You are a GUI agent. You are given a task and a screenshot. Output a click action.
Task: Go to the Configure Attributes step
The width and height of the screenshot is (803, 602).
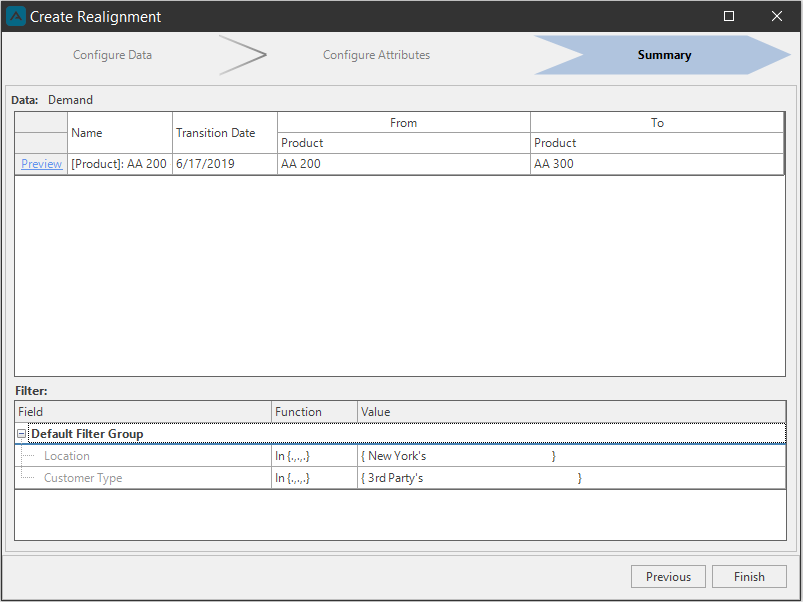[x=376, y=55]
